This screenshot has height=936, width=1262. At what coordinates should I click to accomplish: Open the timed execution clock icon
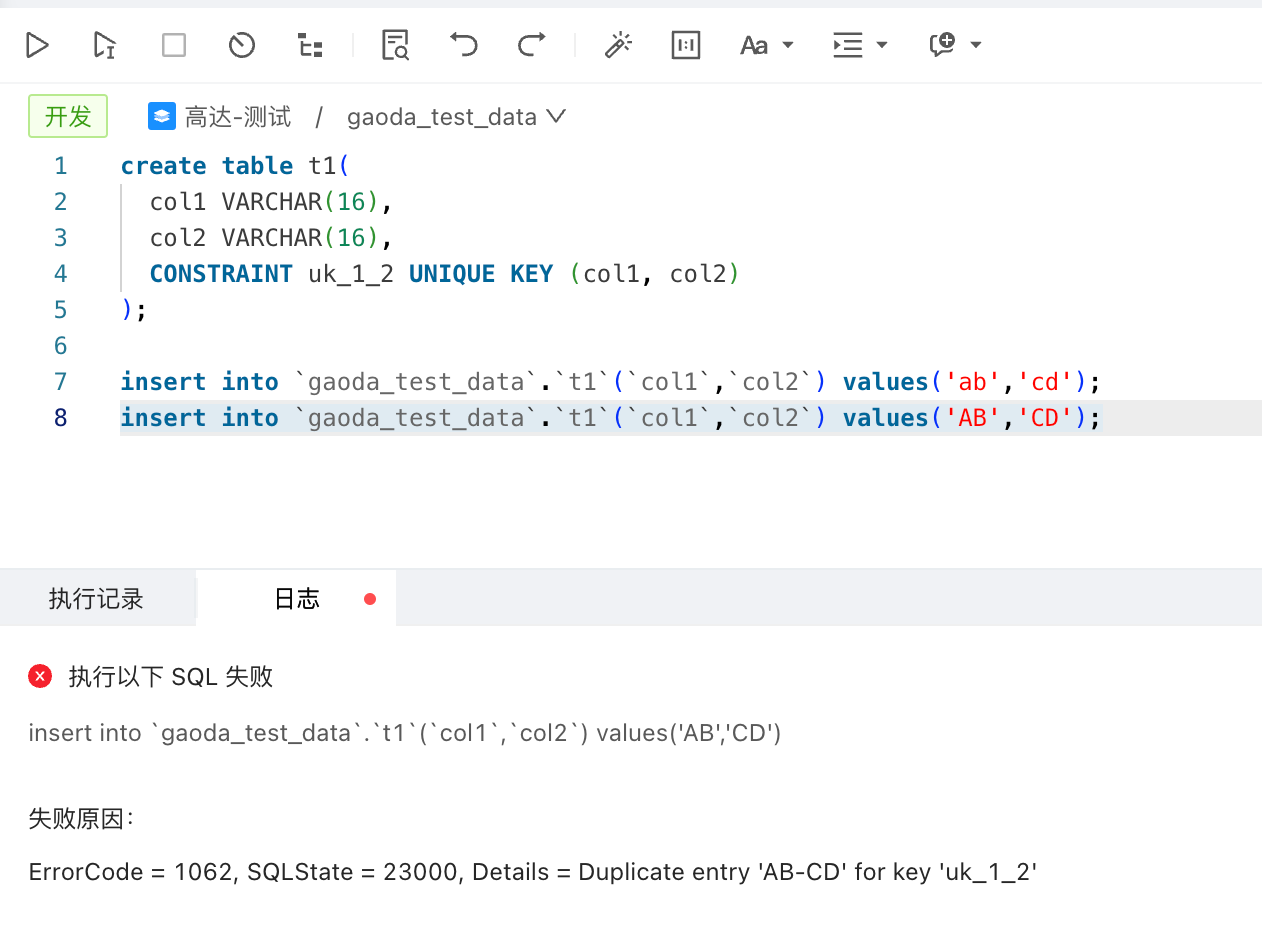click(x=241, y=45)
